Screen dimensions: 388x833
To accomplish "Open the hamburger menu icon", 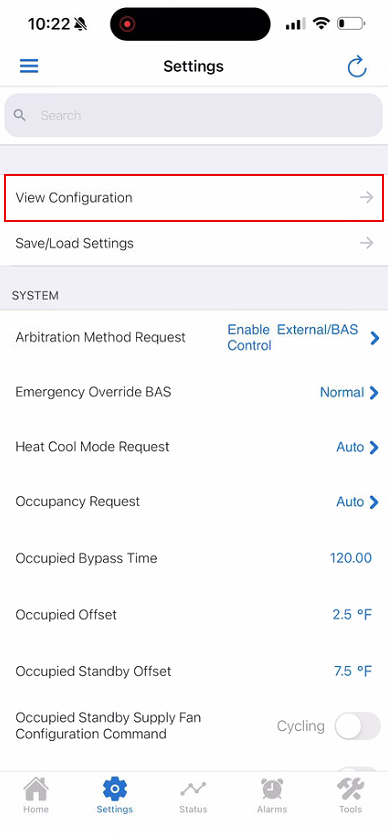I will pyautogui.click(x=29, y=66).
